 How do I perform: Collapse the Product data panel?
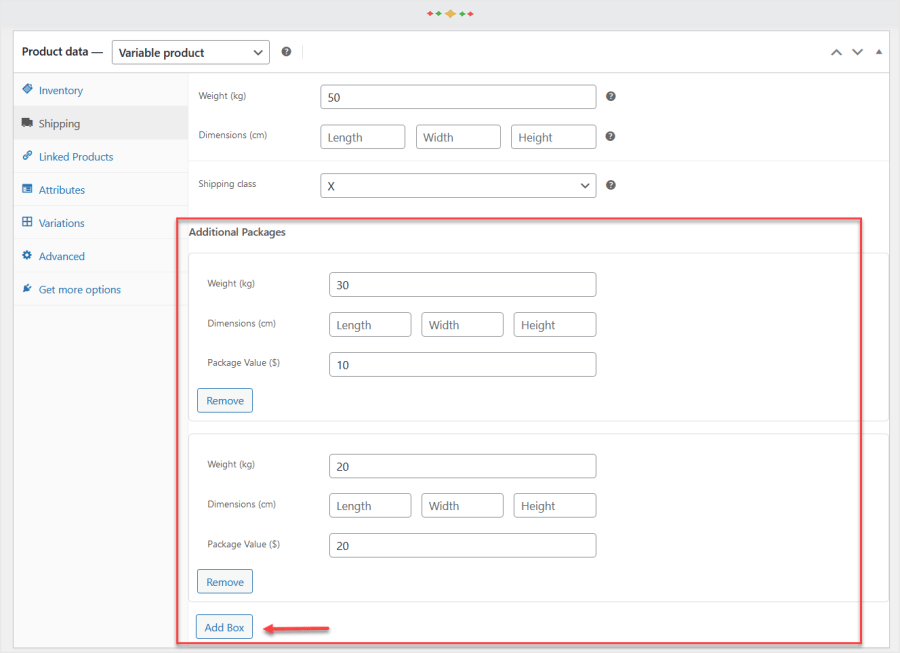pos(879,52)
